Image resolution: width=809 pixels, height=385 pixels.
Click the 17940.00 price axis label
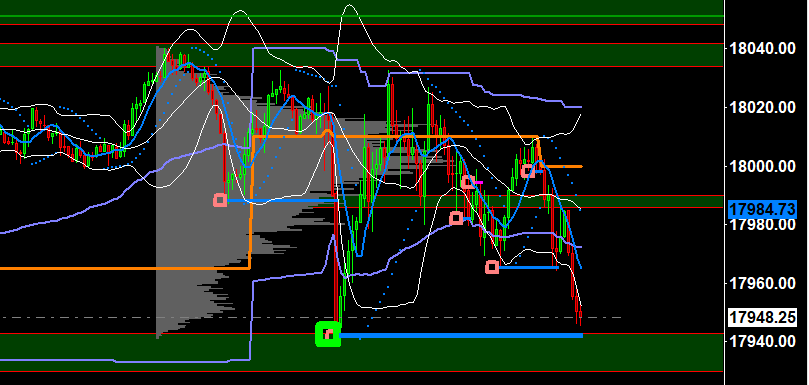(762, 341)
